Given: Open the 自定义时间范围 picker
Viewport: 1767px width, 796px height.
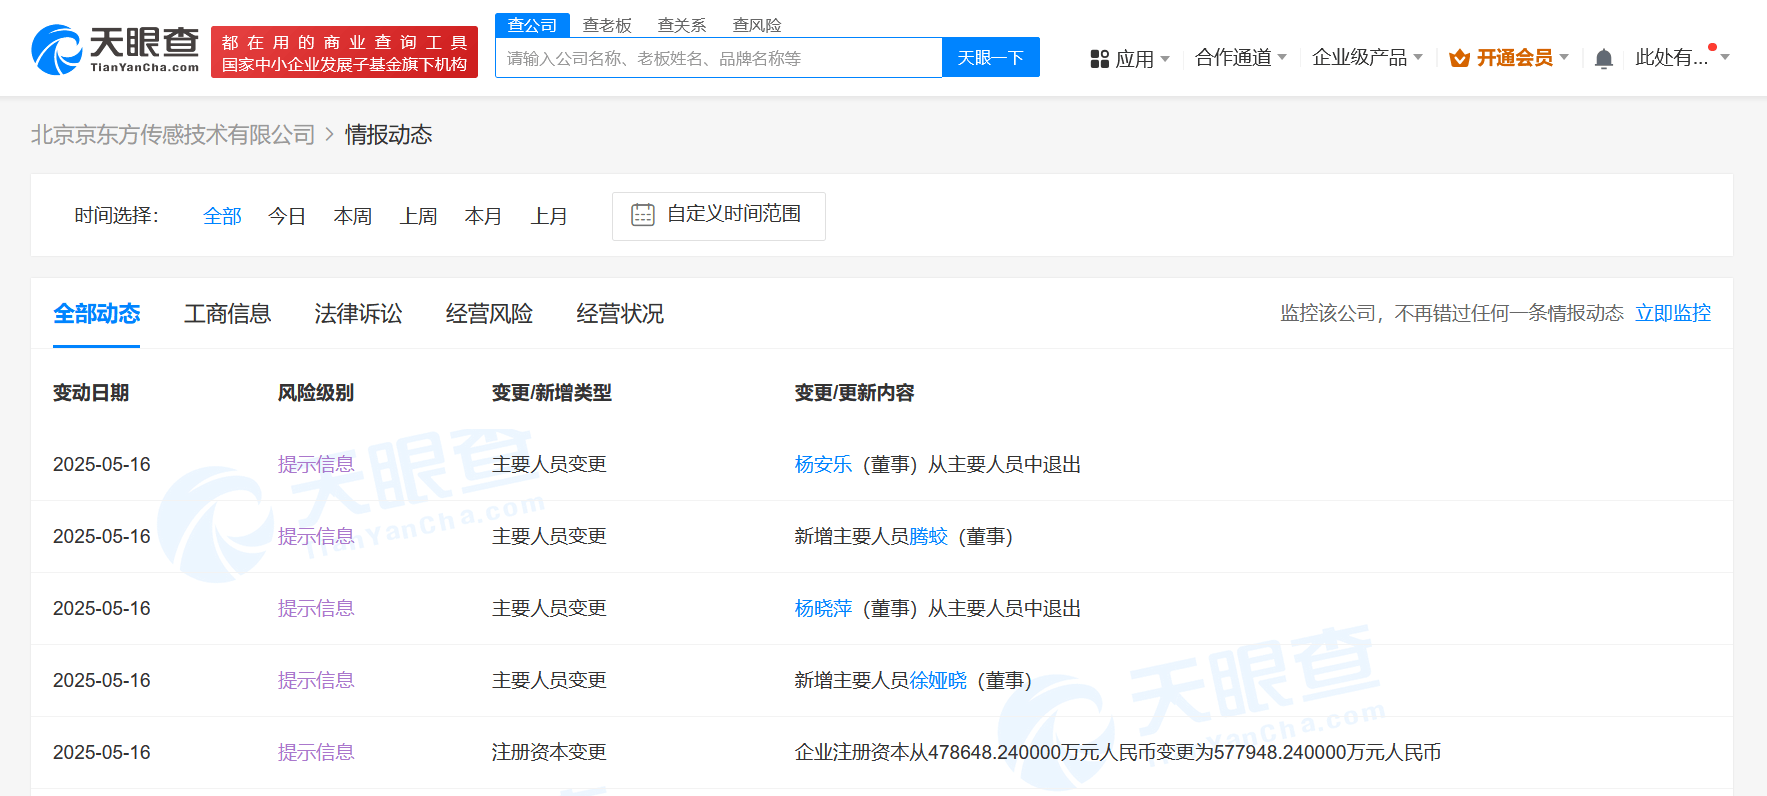Looking at the screenshot, I should pos(719,216).
